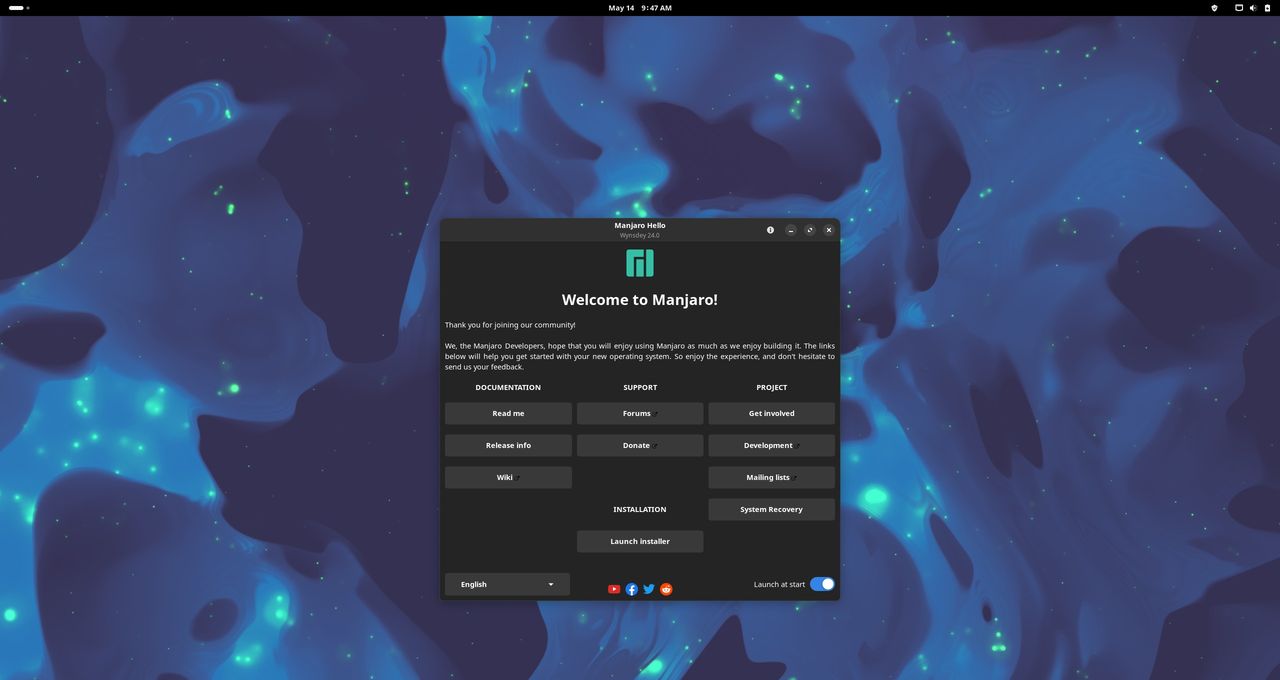The width and height of the screenshot is (1280, 680).
Task: Click the Reddit icon
Action: pos(665,589)
